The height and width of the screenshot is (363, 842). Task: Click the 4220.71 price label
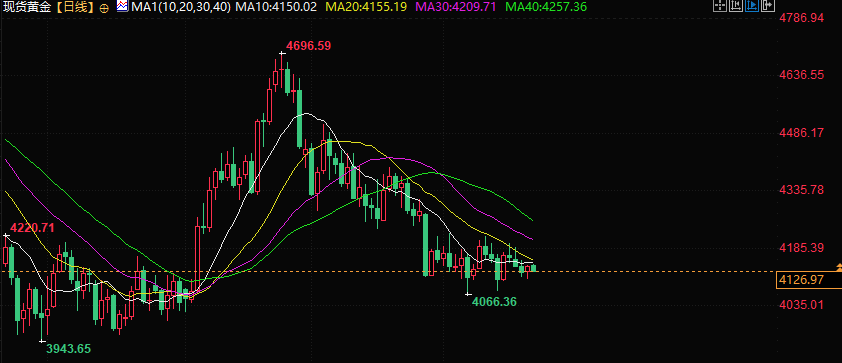(x=32, y=228)
